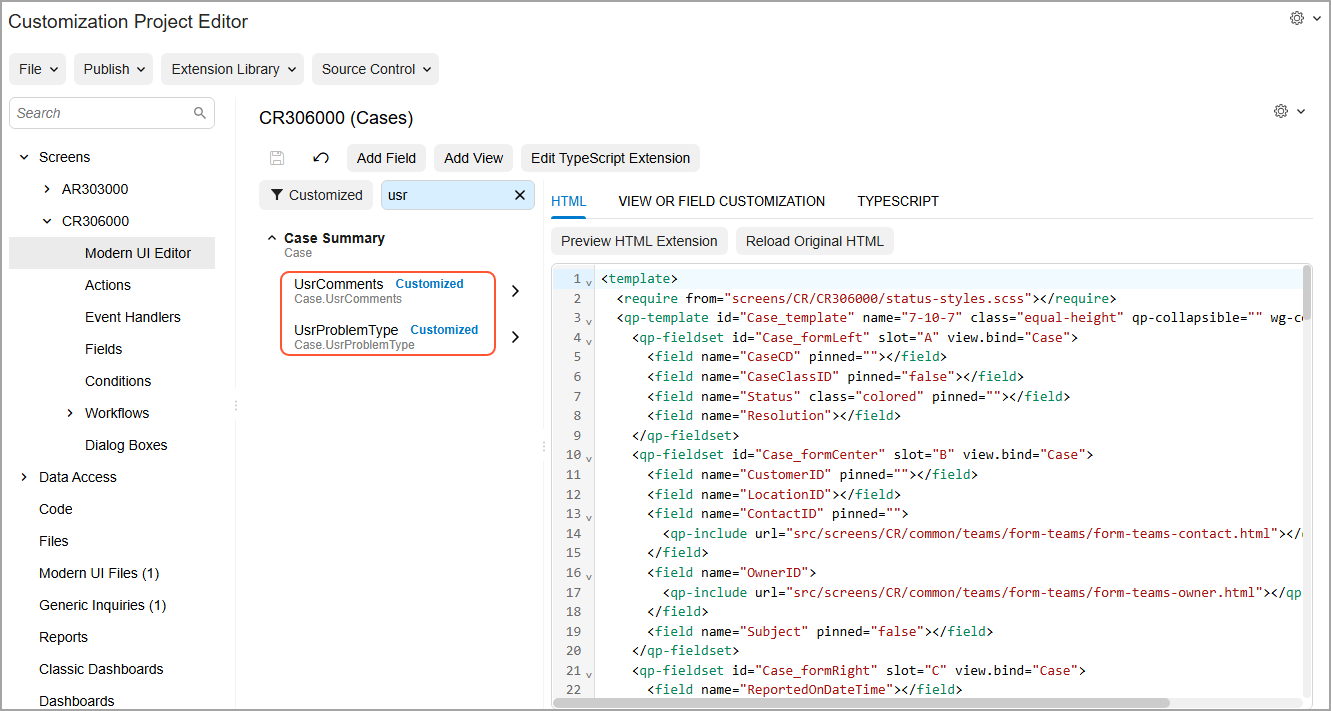Open UsrProblemType field details chevron
Image resolution: width=1331 pixels, height=711 pixels.
coord(515,337)
